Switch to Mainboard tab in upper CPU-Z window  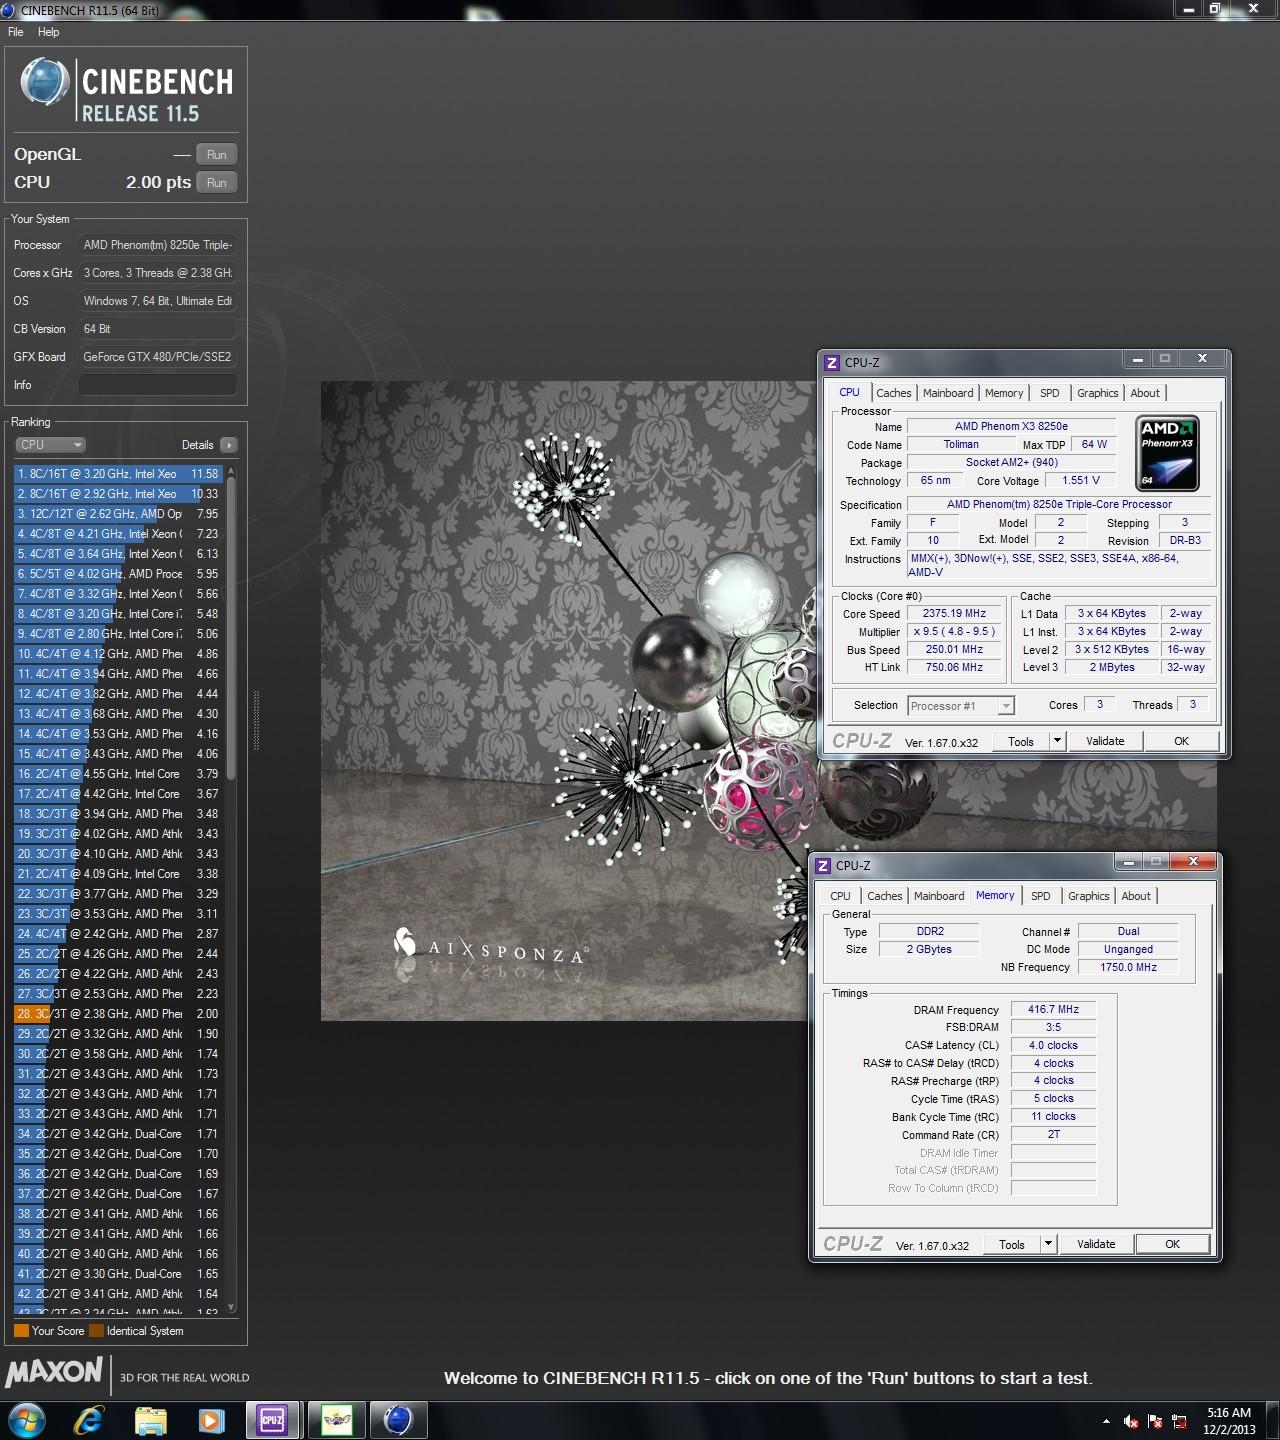(x=948, y=393)
